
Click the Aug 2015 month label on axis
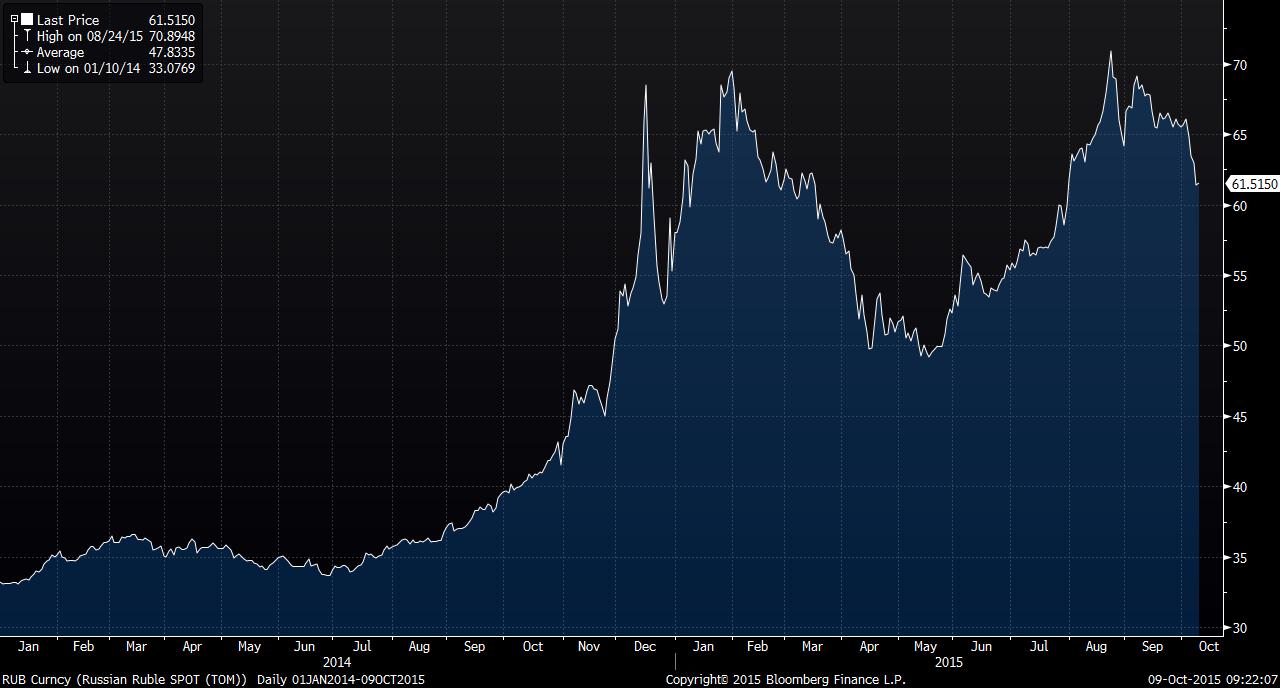(x=1096, y=647)
